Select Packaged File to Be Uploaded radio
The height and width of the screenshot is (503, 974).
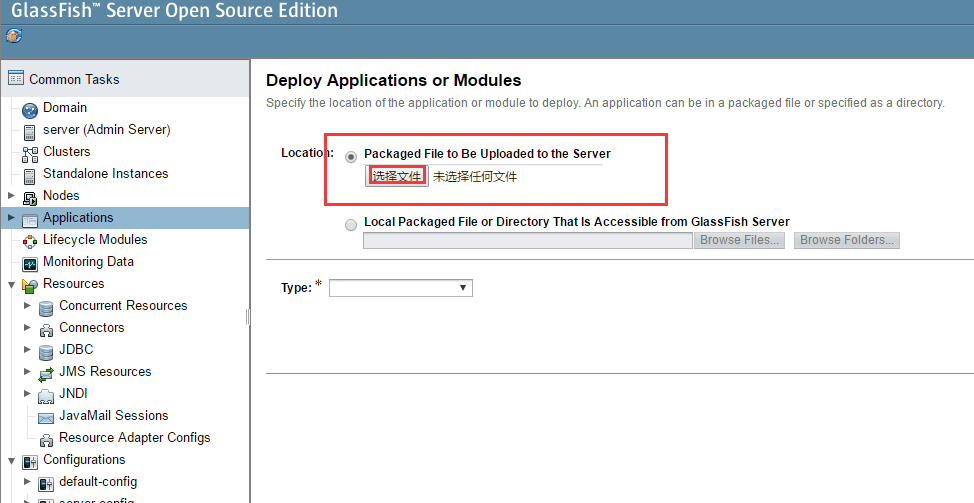pyautogui.click(x=351, y=156)
